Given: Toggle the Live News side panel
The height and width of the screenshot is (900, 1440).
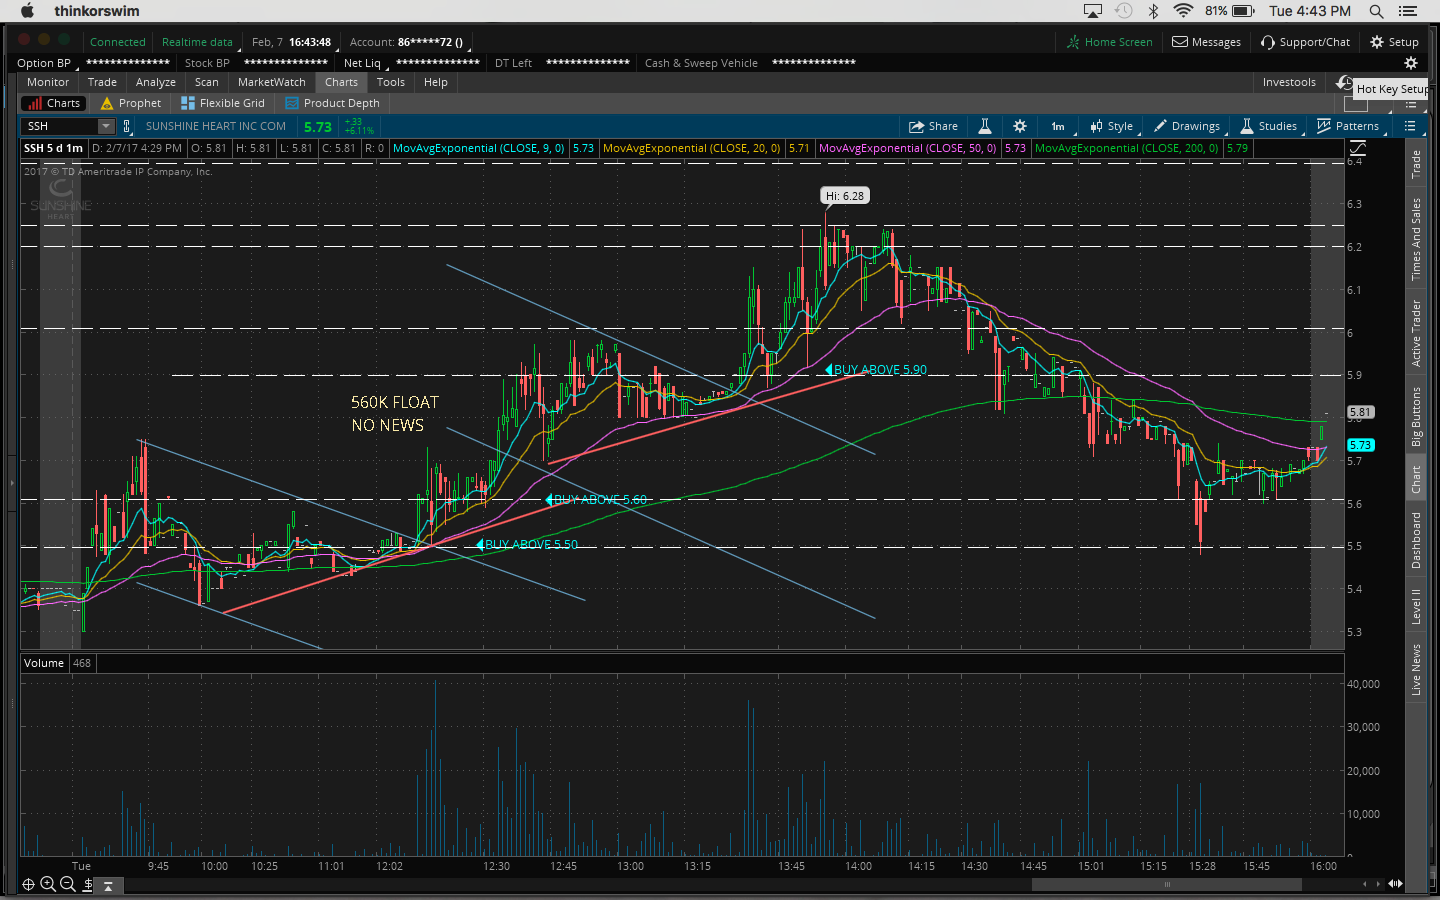Looking at the screenshot, I should pyautogui.click(x=1416, y=670).
